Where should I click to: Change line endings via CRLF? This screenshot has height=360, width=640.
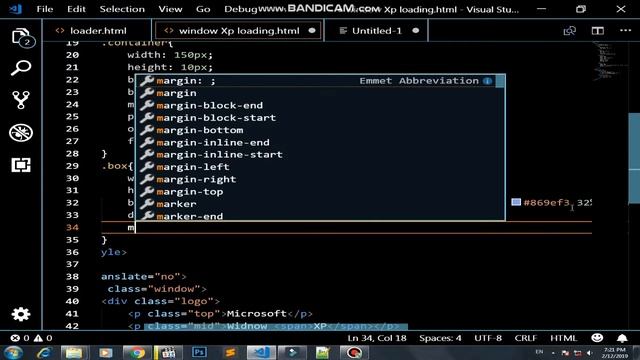pyautogui.click(x=525, y=338)
